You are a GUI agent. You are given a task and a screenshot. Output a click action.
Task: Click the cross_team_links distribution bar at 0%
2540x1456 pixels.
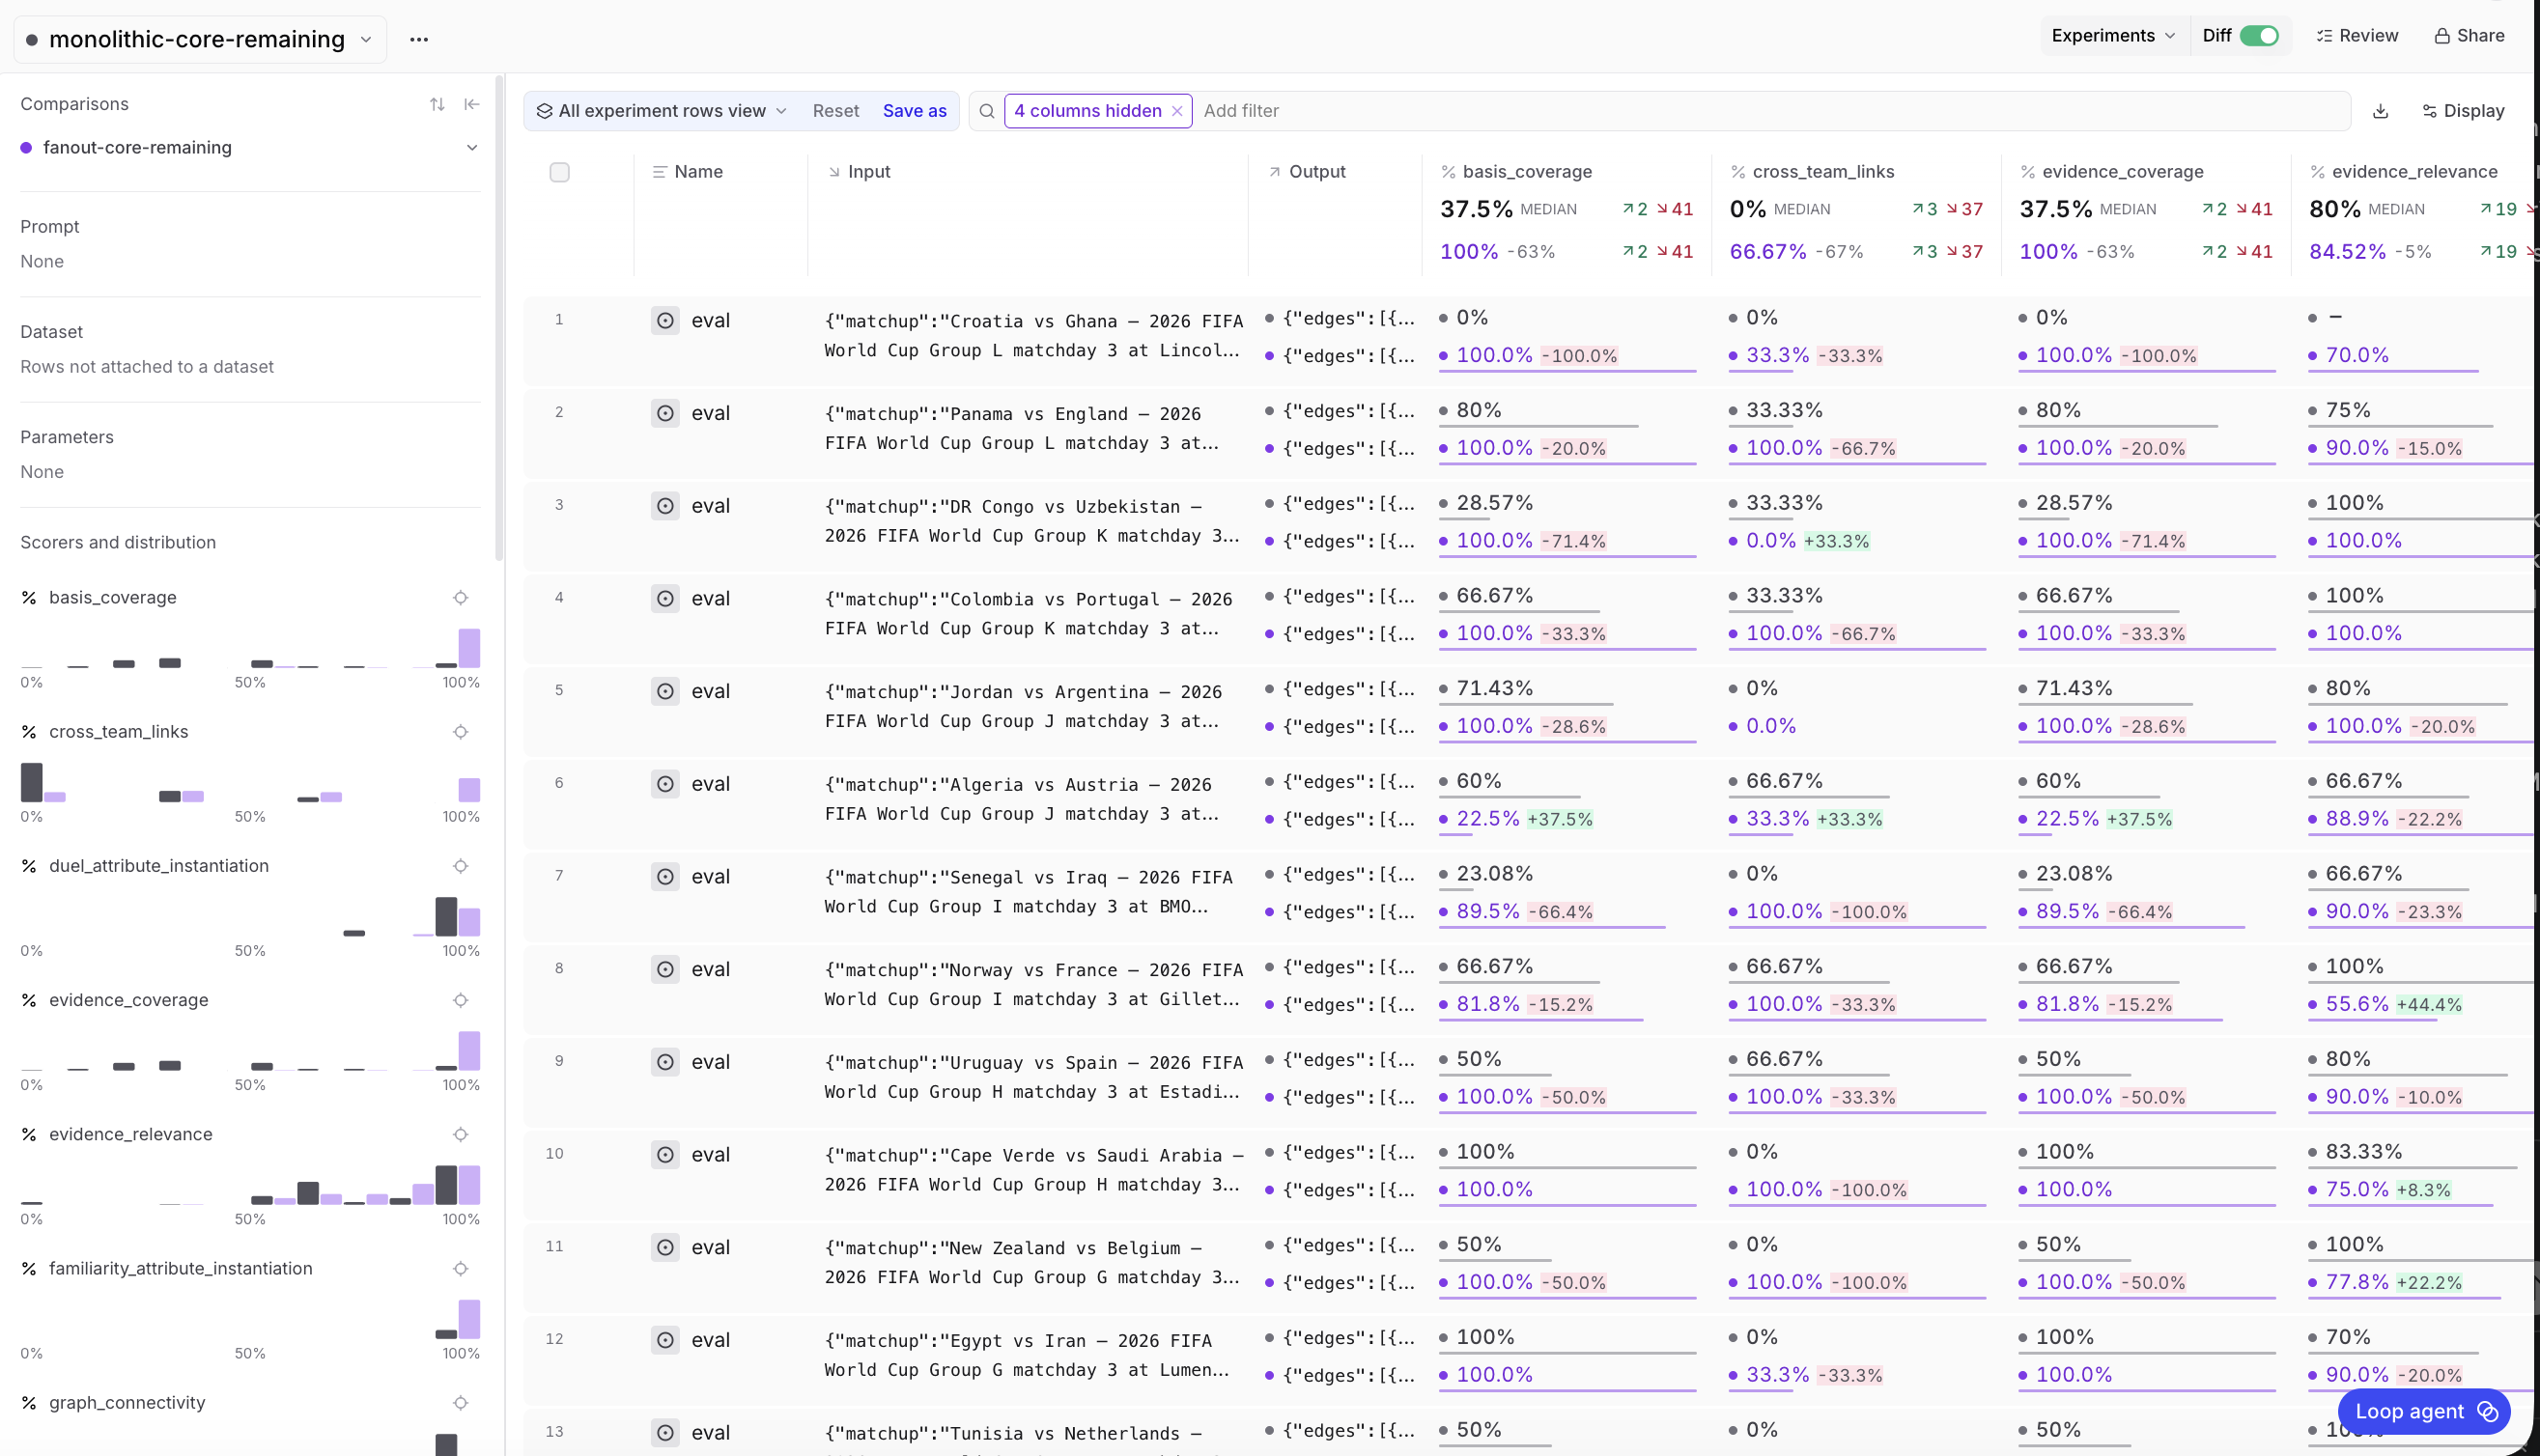(x=32, y=782)
